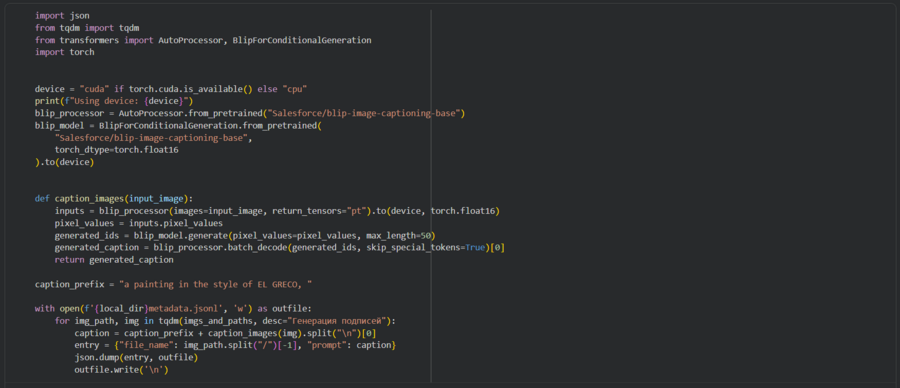The image size is (900, 388).
Task: Click the 'pixel_values = inputs.pixel_values' line
Action: tap(138, 223)
